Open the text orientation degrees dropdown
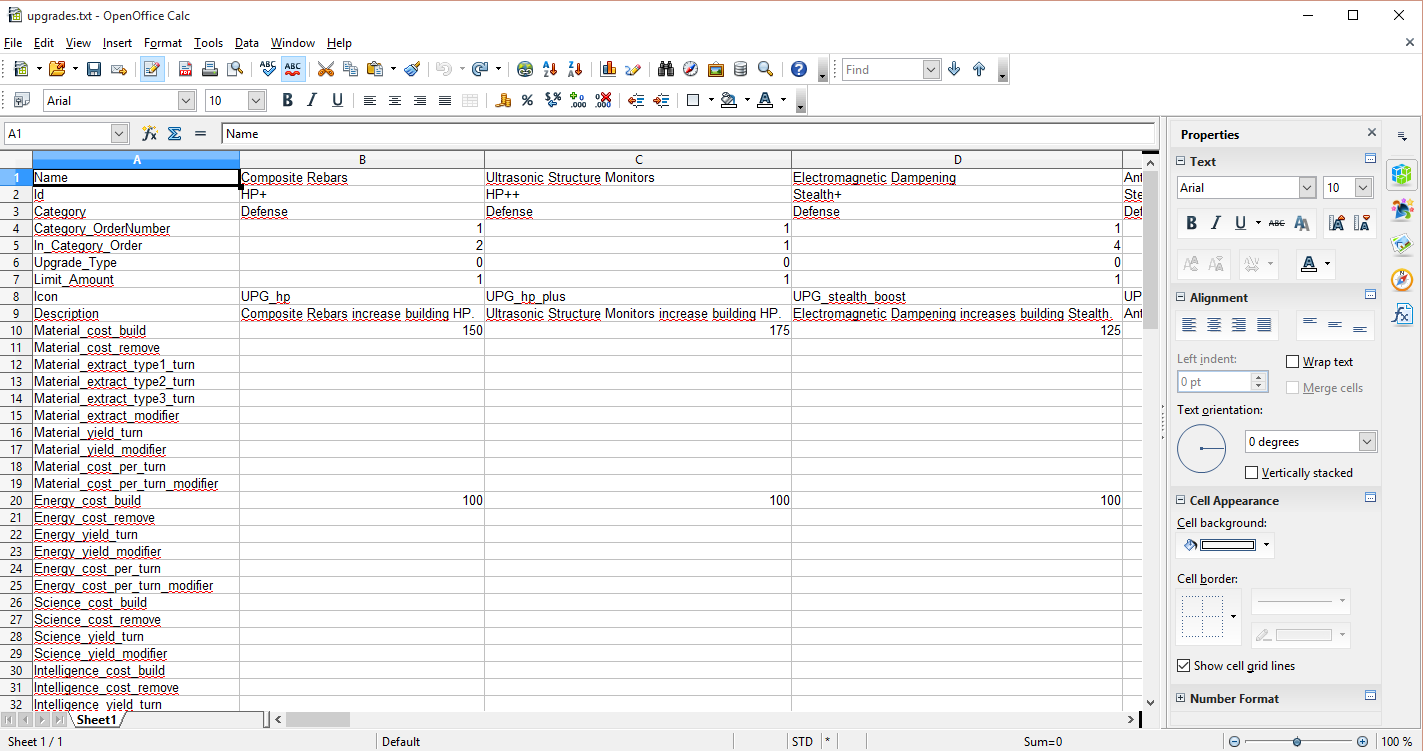Viewport: 1423px width, 751px height. pos(1367,442)
